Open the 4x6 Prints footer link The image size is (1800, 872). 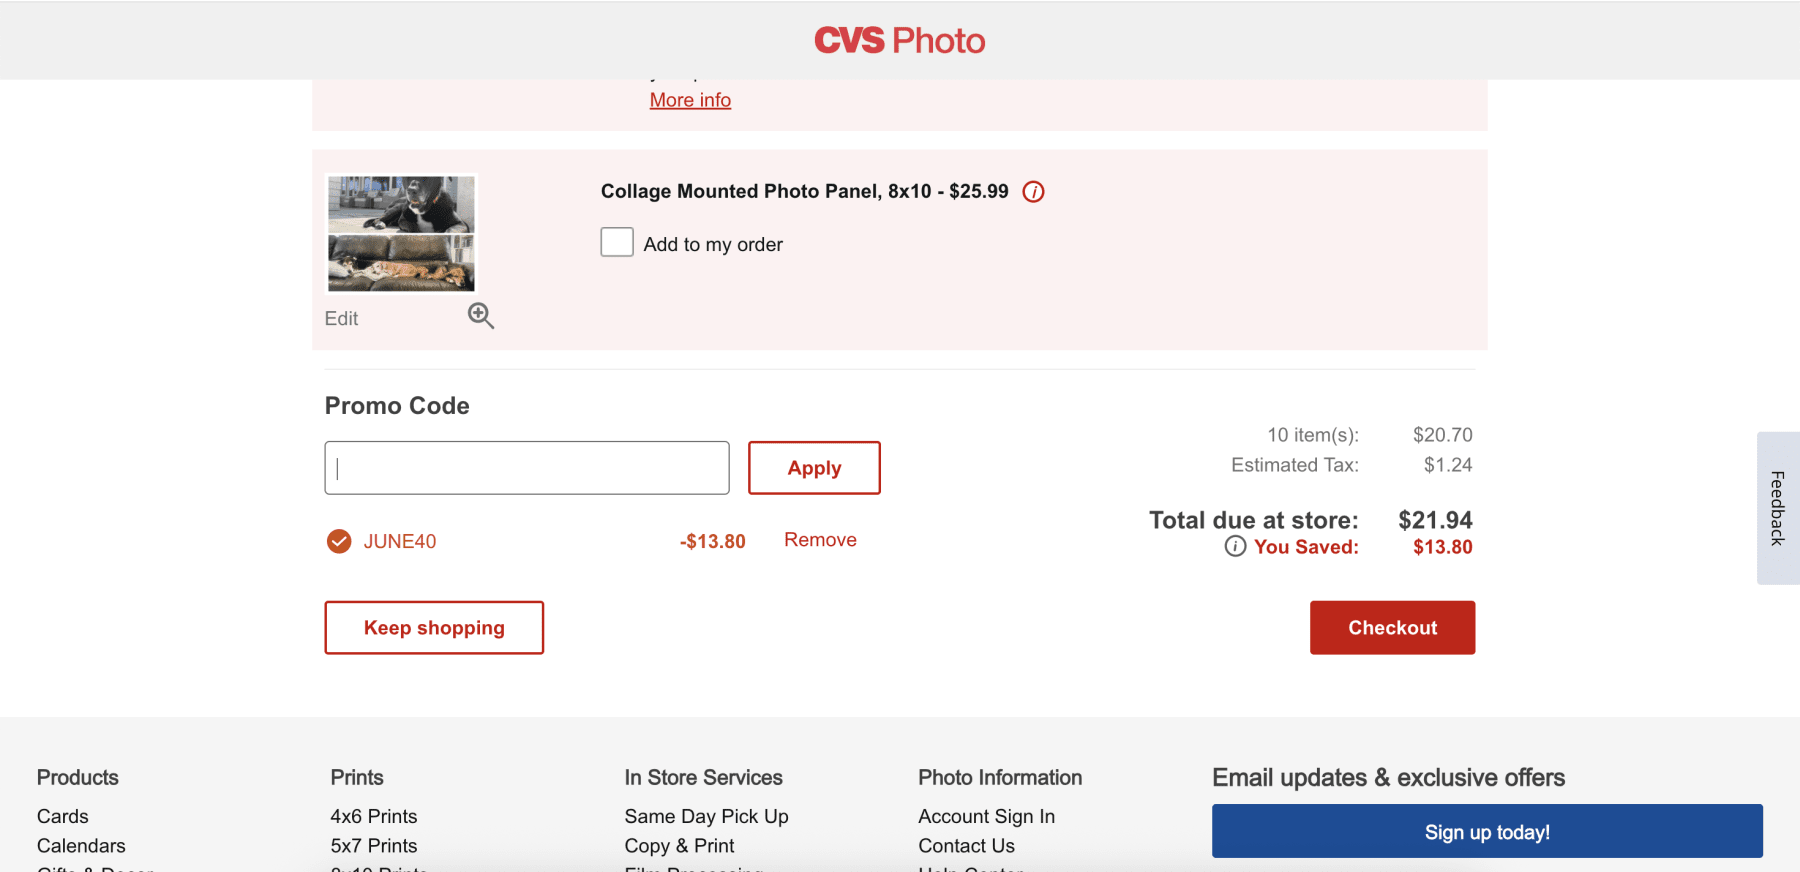click(374, 816)
